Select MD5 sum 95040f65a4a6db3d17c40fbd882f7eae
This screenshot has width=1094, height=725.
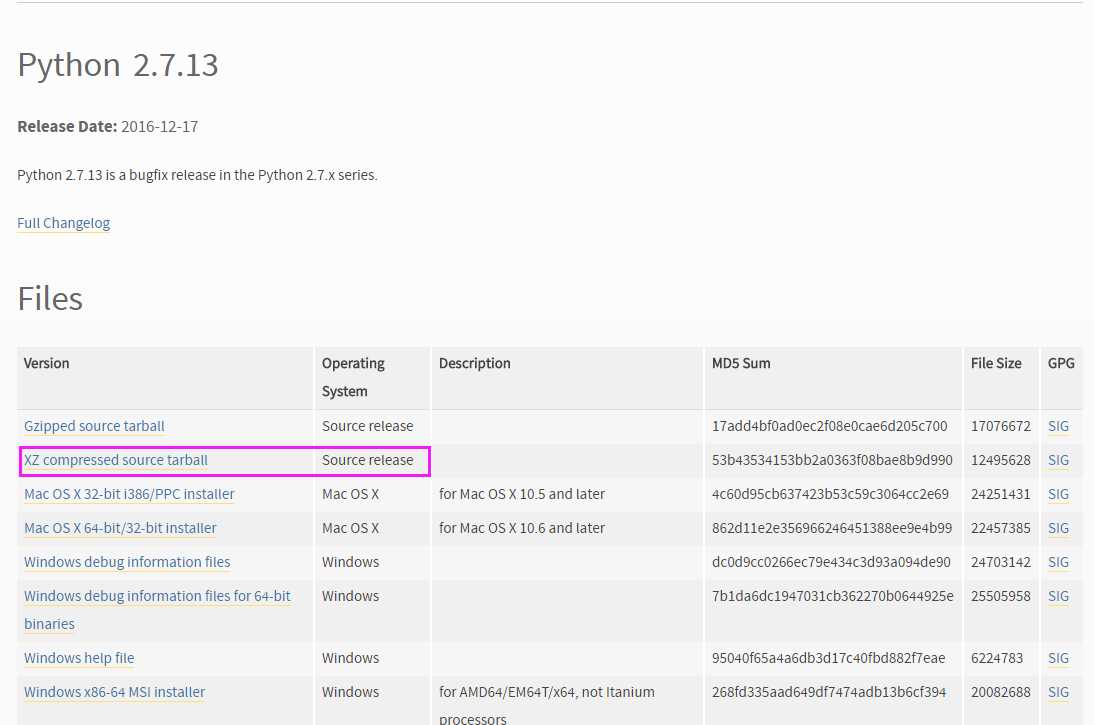[x=828, y=658]
